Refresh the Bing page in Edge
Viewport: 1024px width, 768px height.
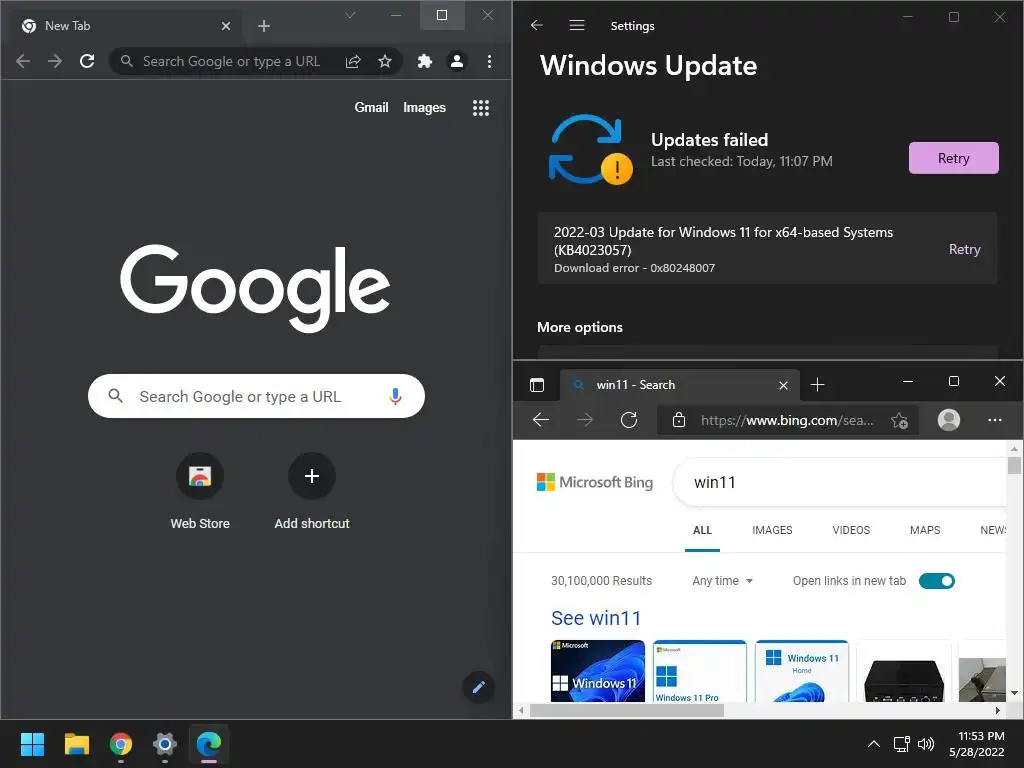629,420
